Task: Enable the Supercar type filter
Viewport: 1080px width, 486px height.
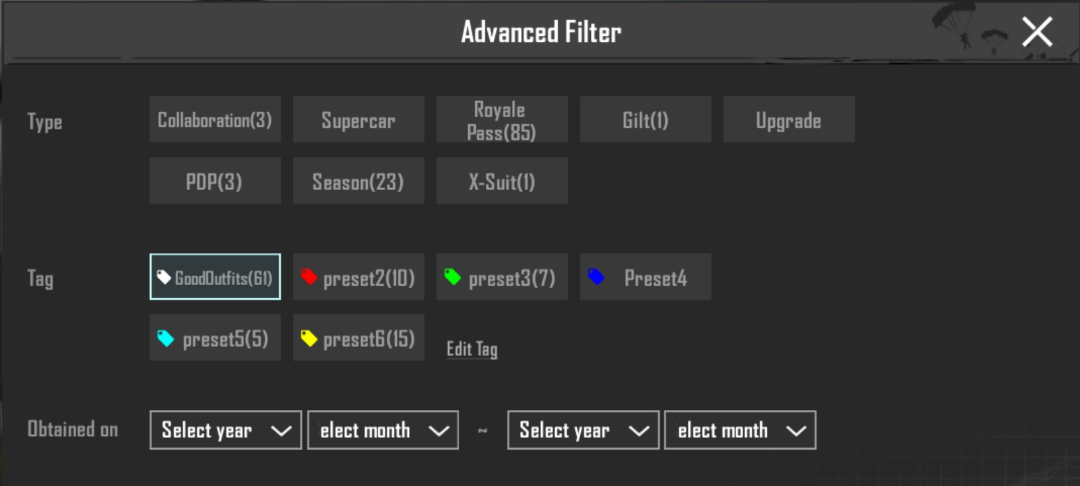Action: [359, 120]
